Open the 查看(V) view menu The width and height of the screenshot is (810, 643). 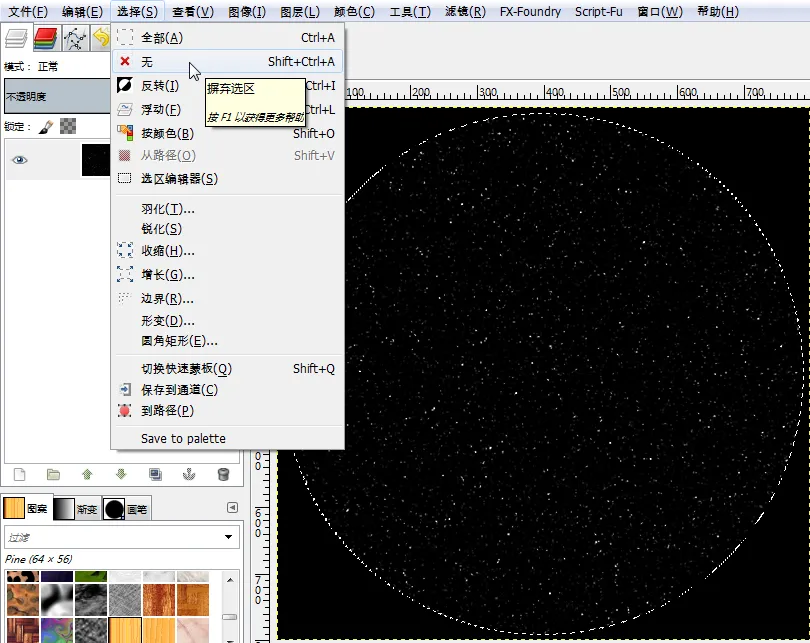pyautogui.click(x=193, y=11)
